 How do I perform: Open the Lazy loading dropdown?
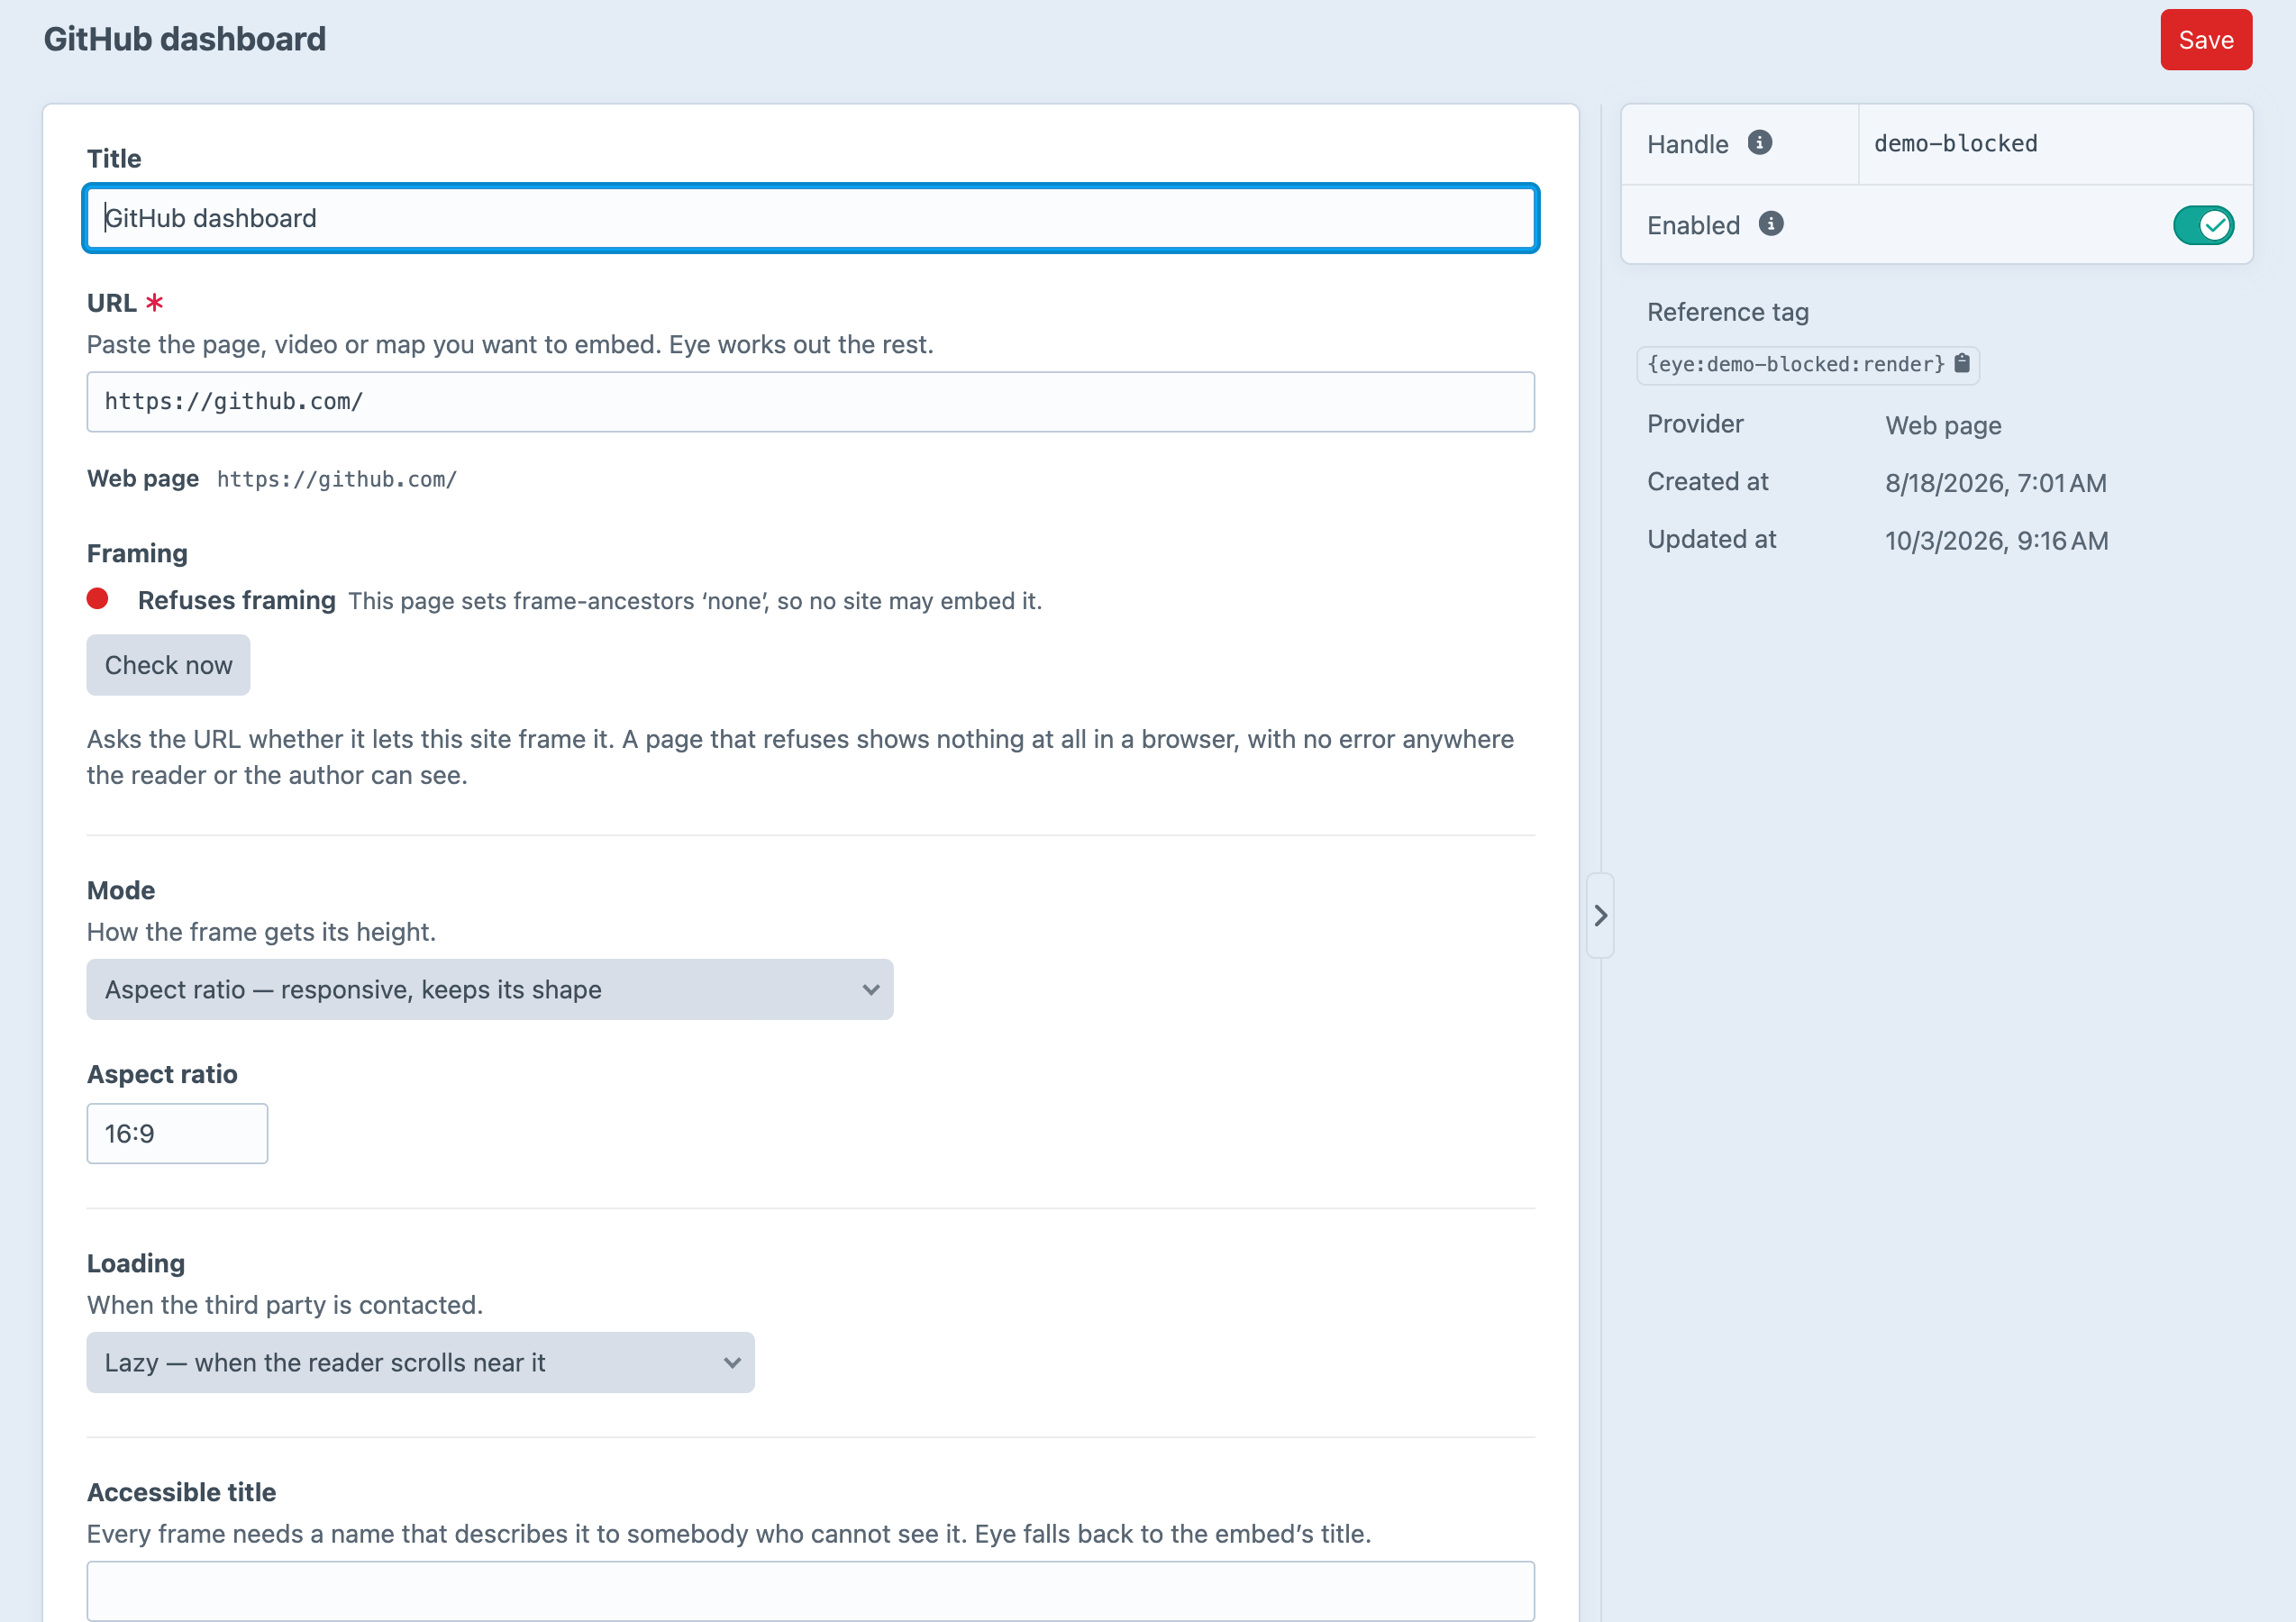420,1363
